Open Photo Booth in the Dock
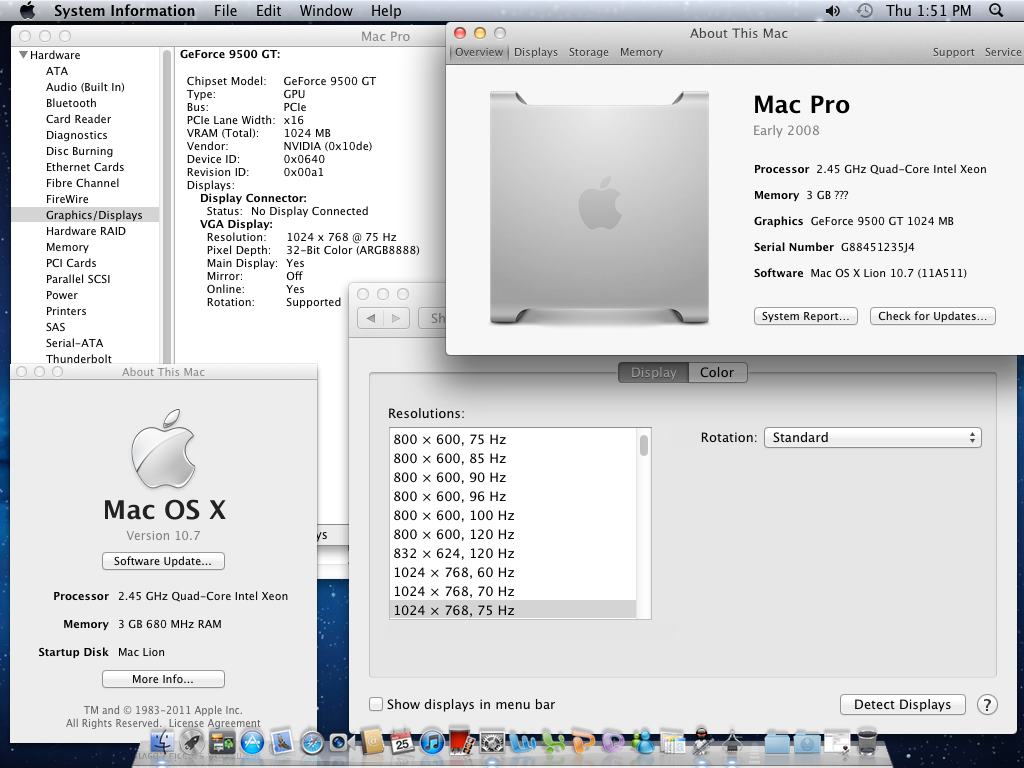The height and width of the screenshot is (768, 1024). tap(462, 743)
